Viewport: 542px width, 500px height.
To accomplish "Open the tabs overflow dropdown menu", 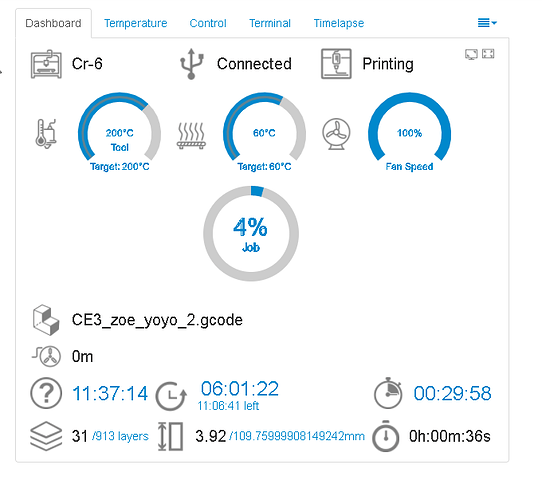I will pyautogui.click(x=487, y=23).
